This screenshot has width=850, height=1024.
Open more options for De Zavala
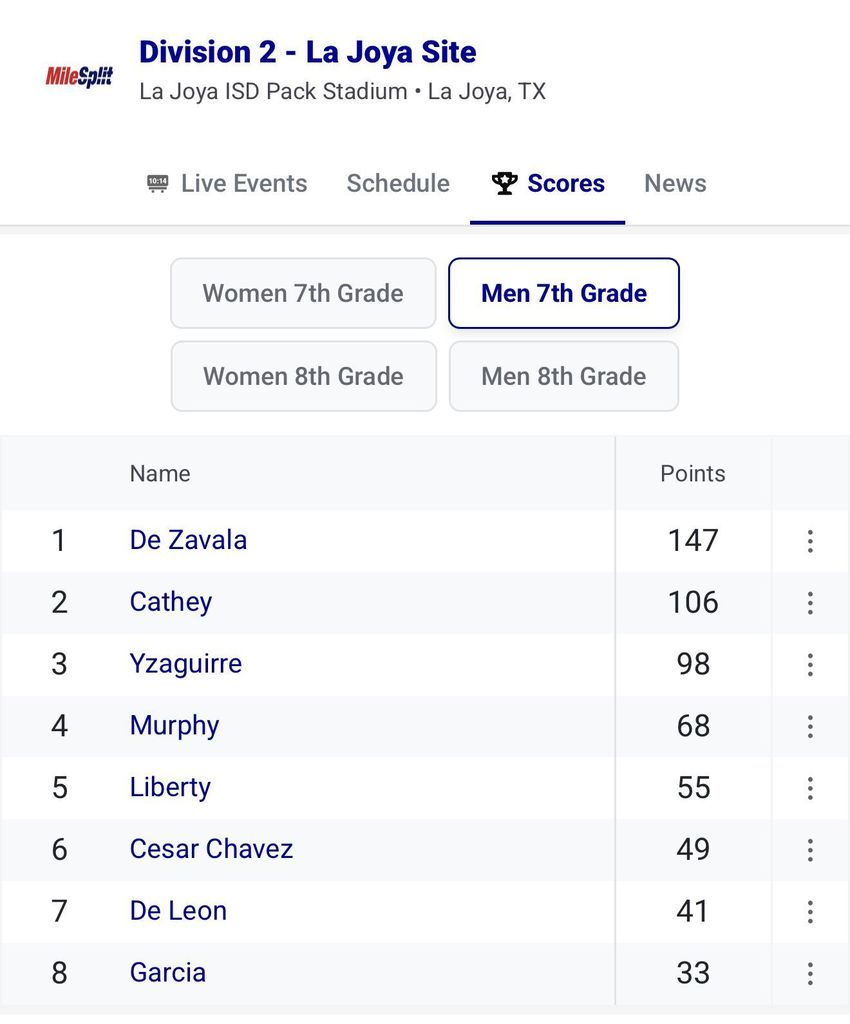tap(810, 541)
